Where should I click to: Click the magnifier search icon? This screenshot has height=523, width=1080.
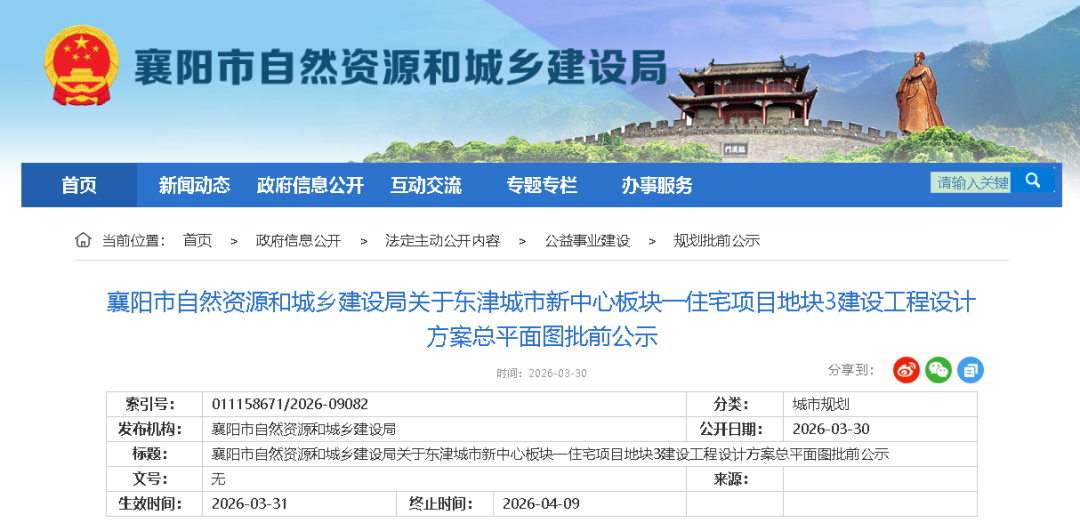click(1033, 181)
